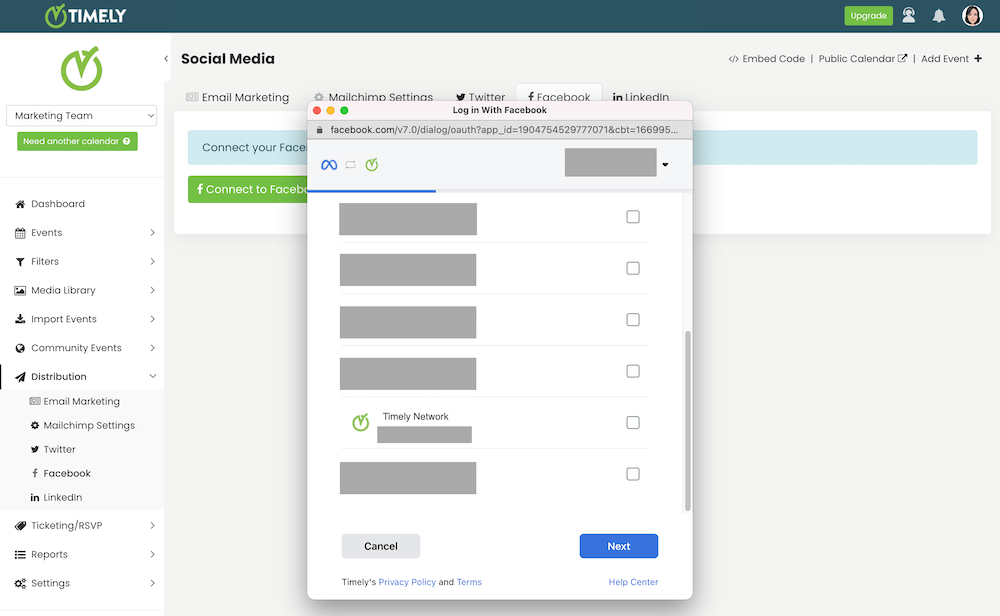Expand the Filters submenu chevron
The height and width of the screenshot is (616, 1000).
coord(152,261)
